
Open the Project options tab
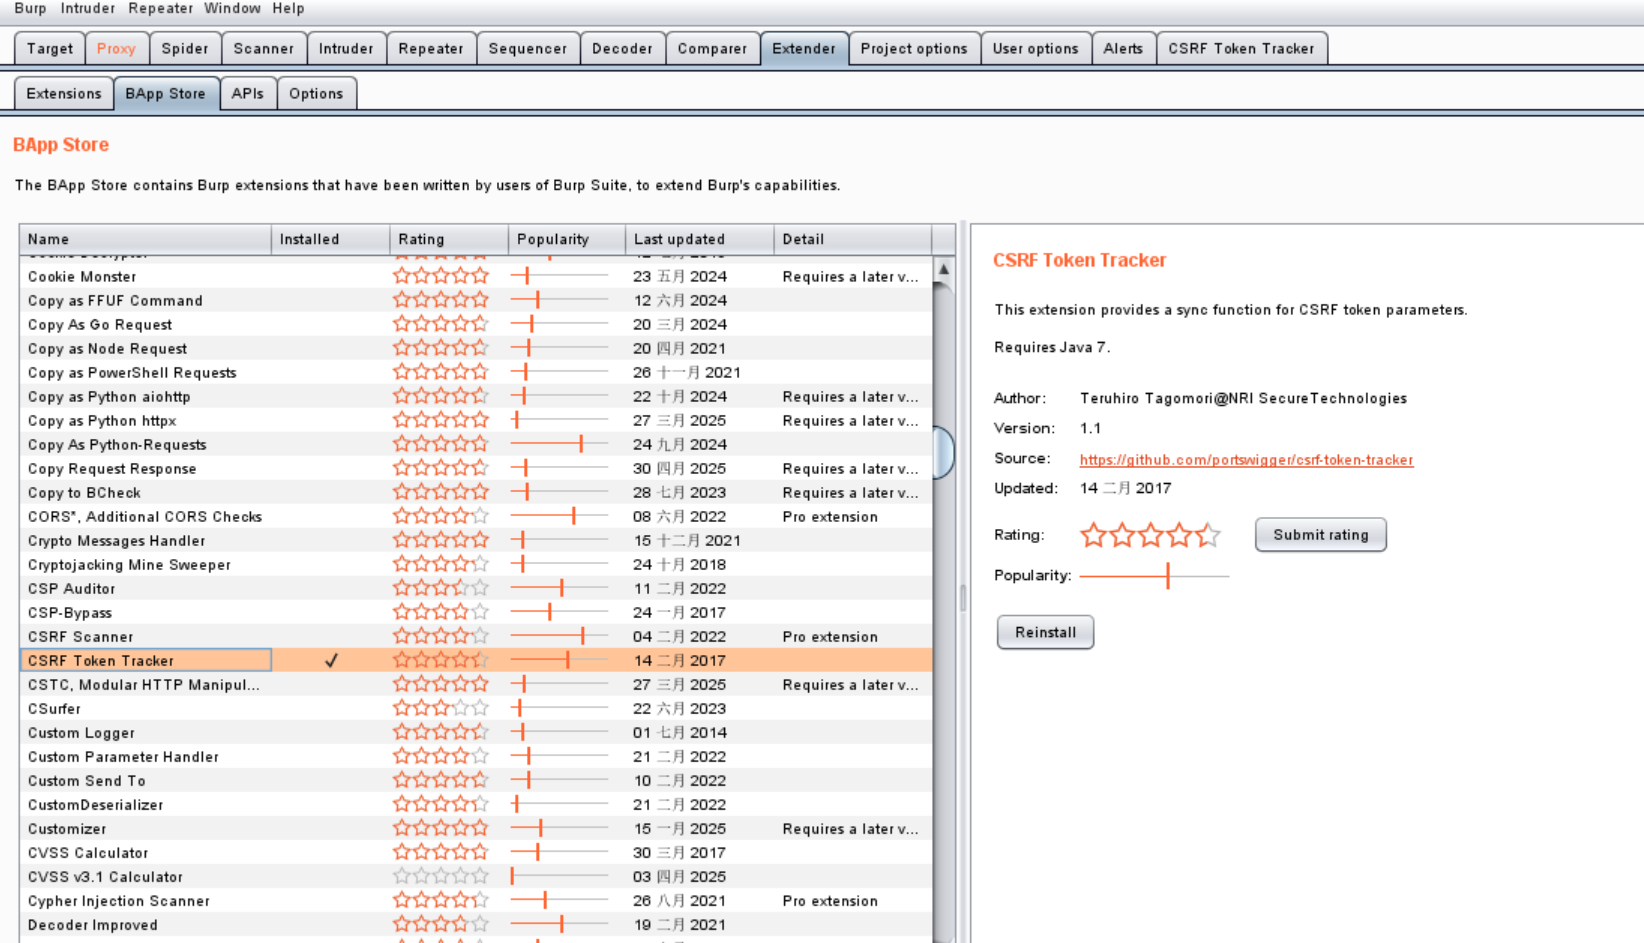pyautogui.click(x=914, y=48)
